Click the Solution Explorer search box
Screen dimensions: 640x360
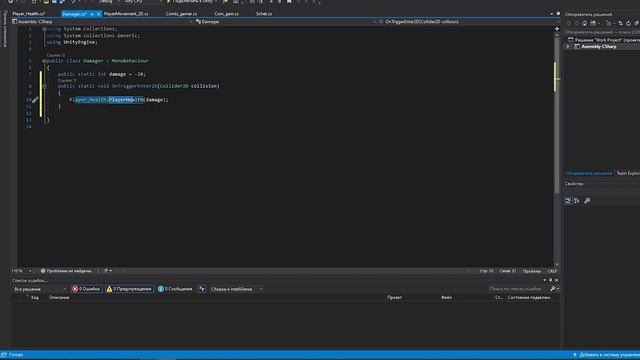click(x=602, y=32)
